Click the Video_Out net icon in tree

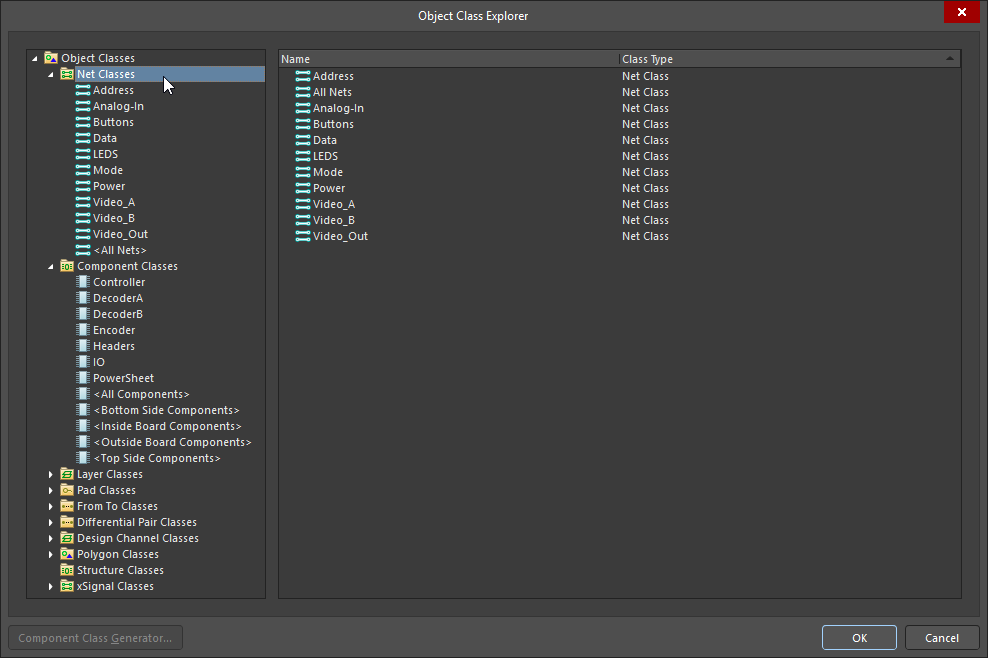[x=83, y=234]
